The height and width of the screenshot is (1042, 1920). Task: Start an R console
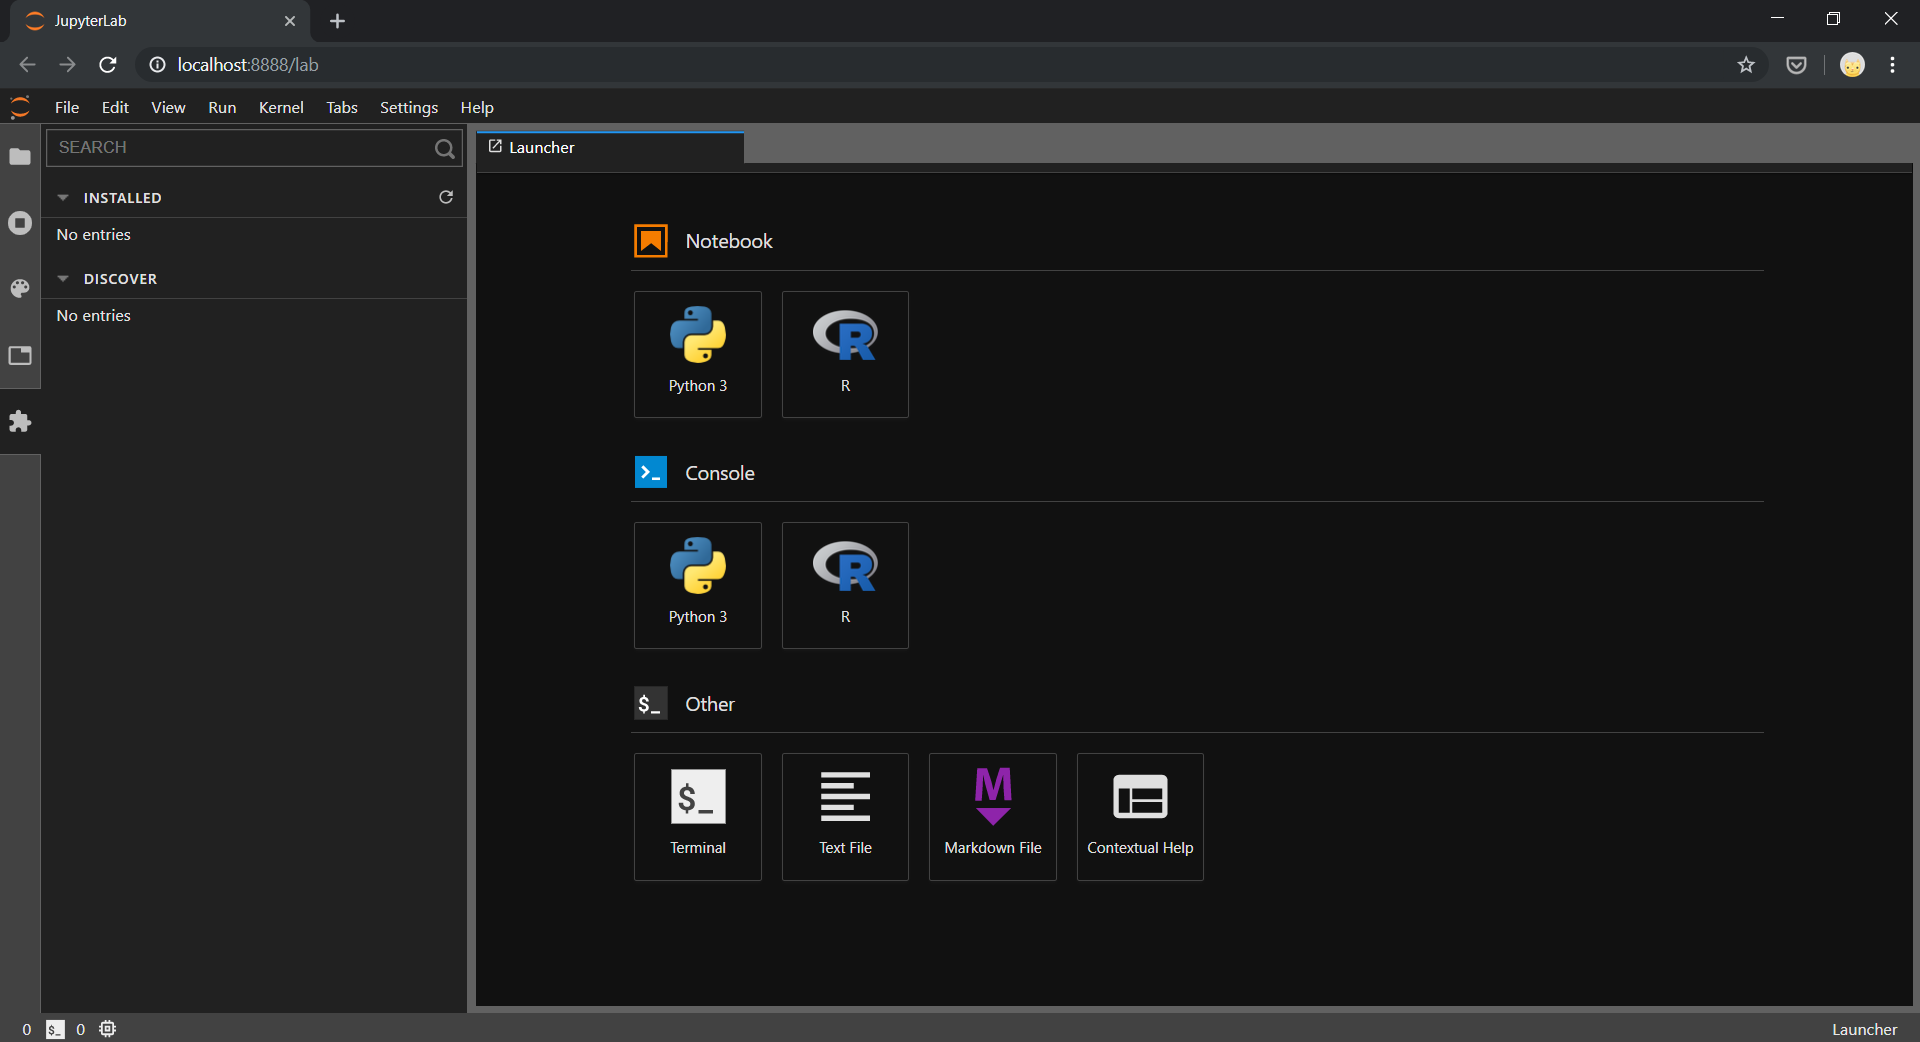tap(845, 585)
